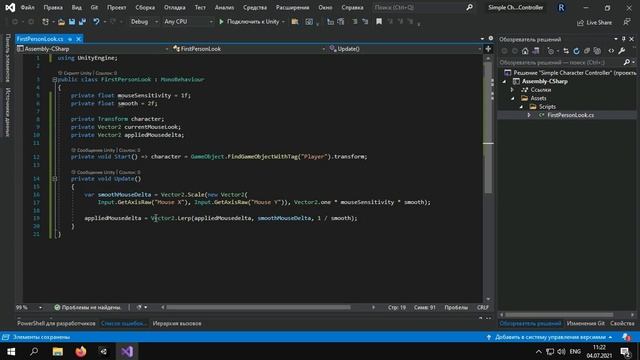The image size is (640, 360).
Task: Collapse the Scripts folder node
Action: (521, 107)
